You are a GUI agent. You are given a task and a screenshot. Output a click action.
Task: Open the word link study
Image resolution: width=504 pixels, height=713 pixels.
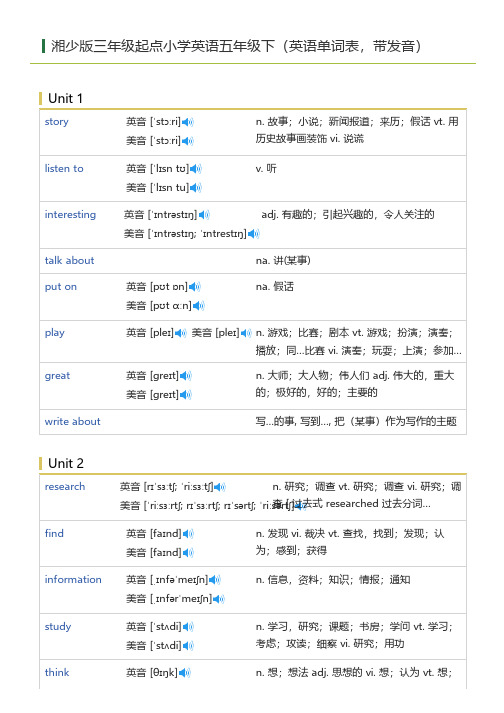tap(58, 627)
